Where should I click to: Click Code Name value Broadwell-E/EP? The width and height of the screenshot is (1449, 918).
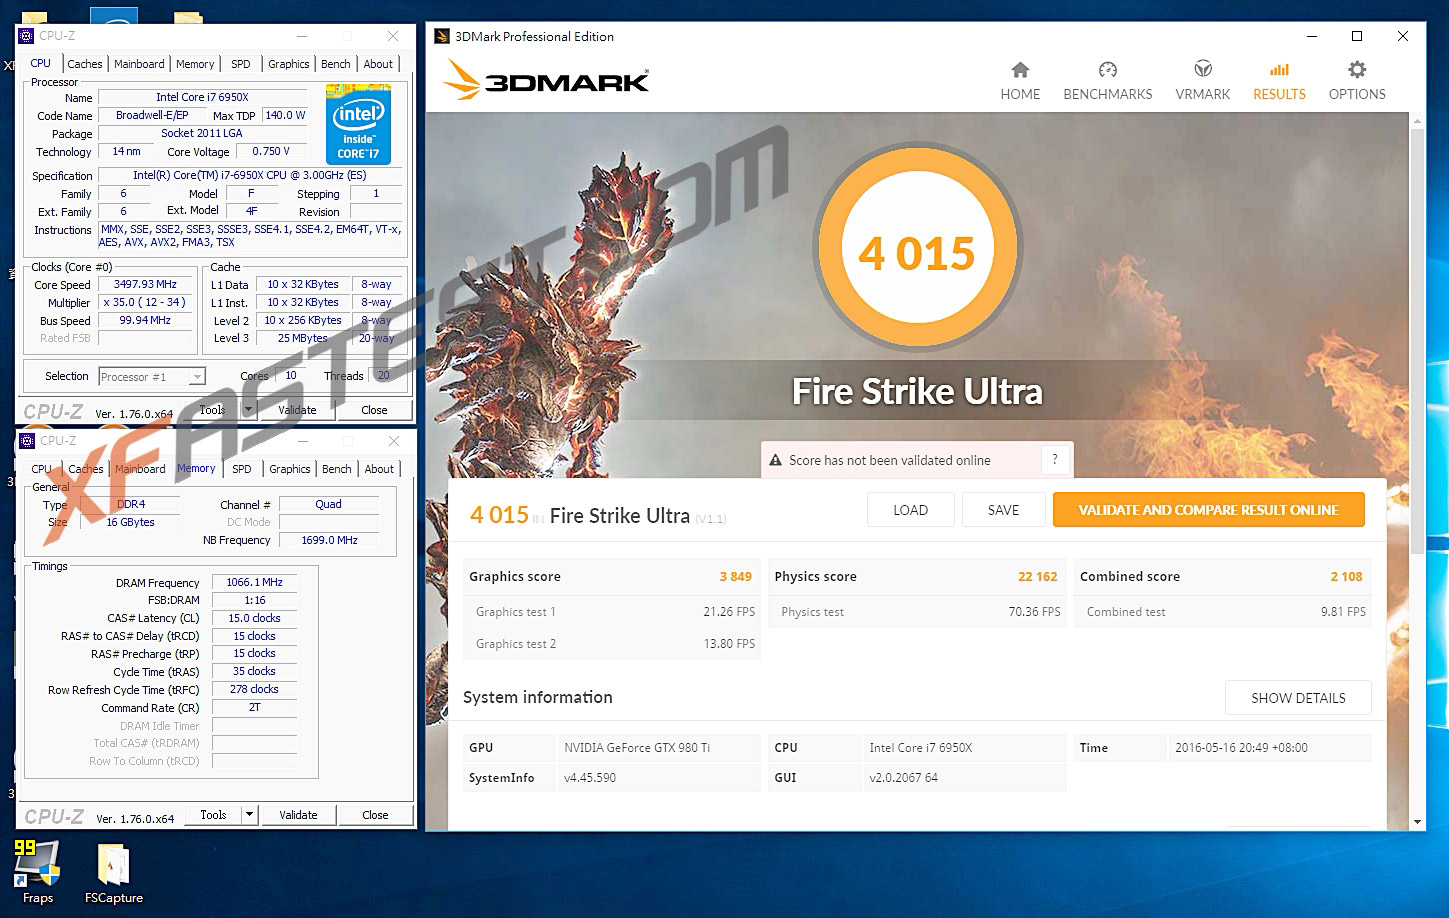[x=152, y=115]
